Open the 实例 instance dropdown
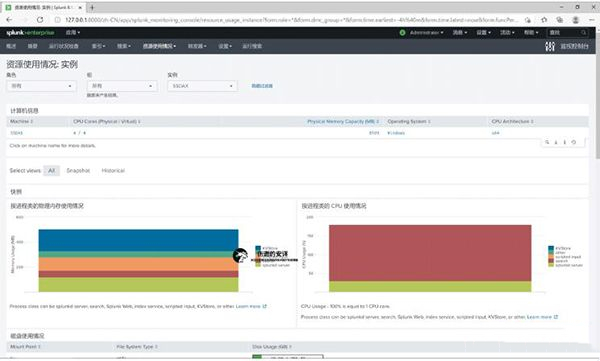 202,86
